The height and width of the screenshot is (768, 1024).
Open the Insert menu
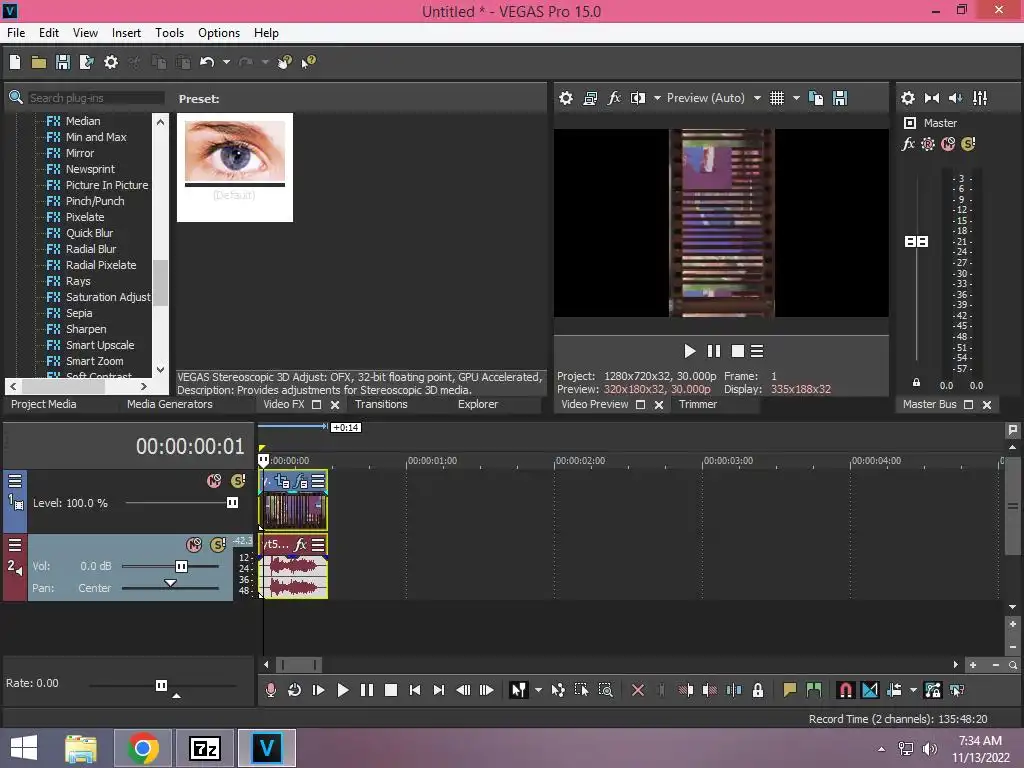126,33
